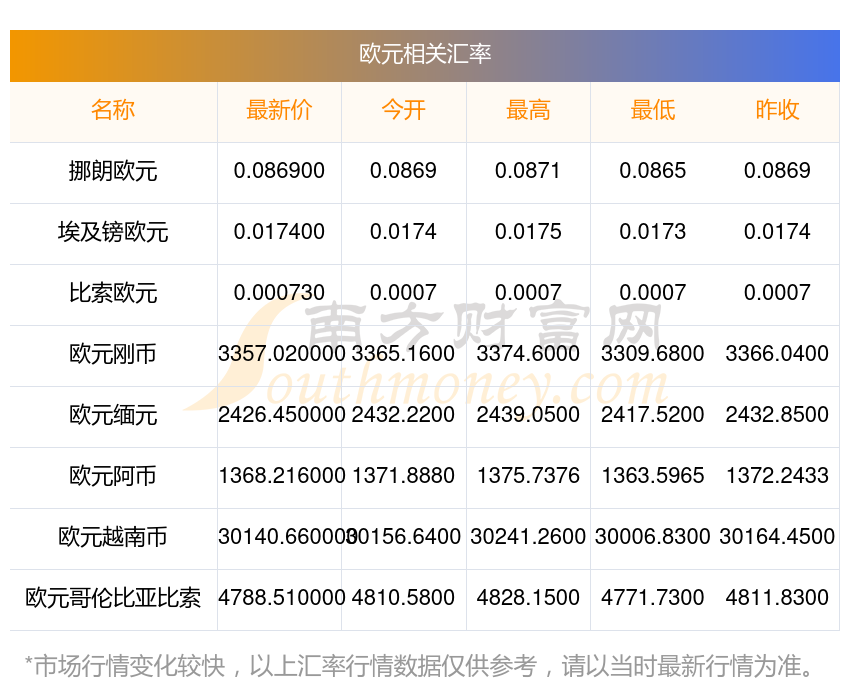Image resolution: width=850 pixels, height=698 pixels.
Task: Select the value 3366.0400
Action: coord(777,354)
